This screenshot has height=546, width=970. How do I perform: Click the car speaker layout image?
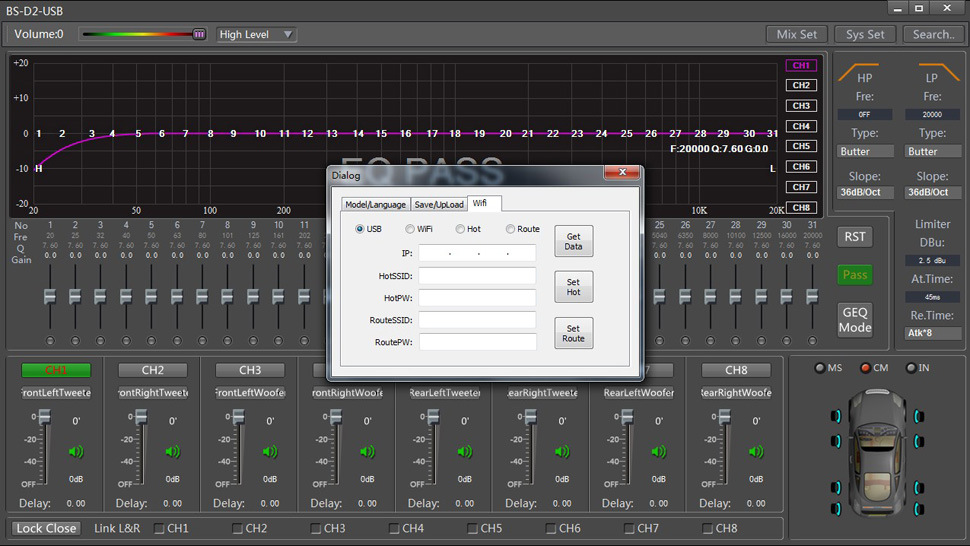point(876,451)
